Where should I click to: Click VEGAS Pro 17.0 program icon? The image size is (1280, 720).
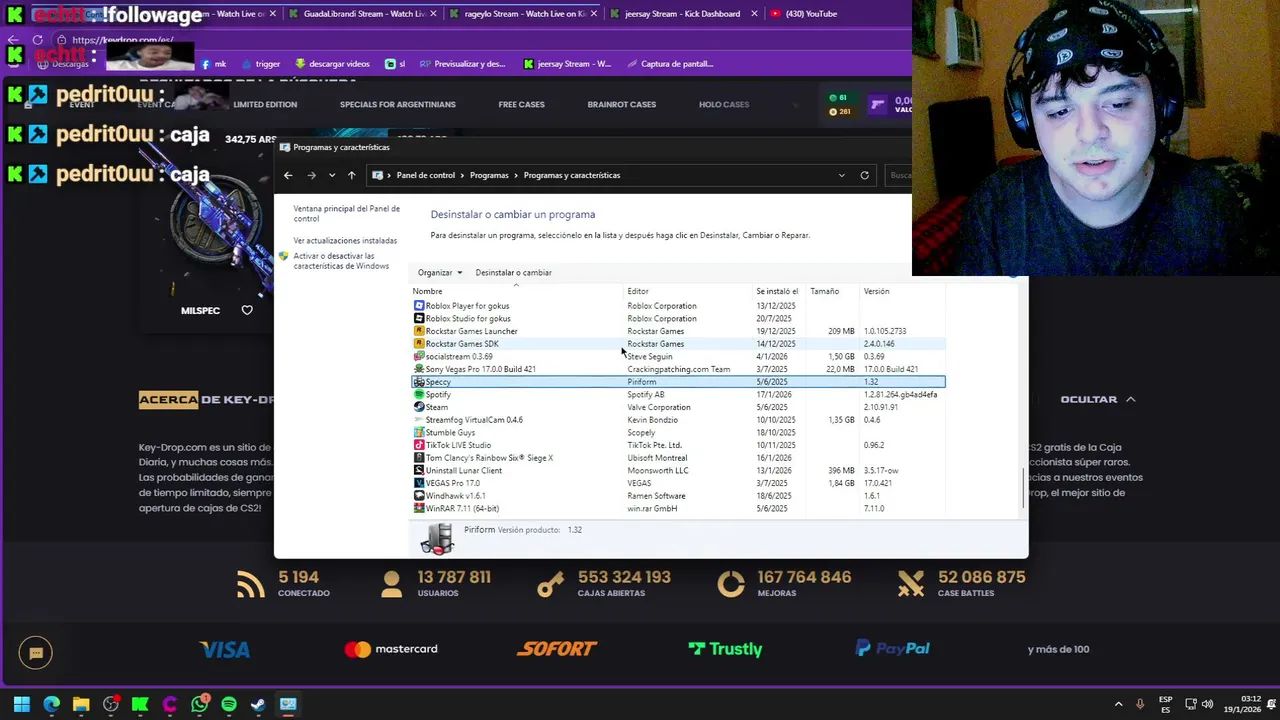tap(419, 483)
